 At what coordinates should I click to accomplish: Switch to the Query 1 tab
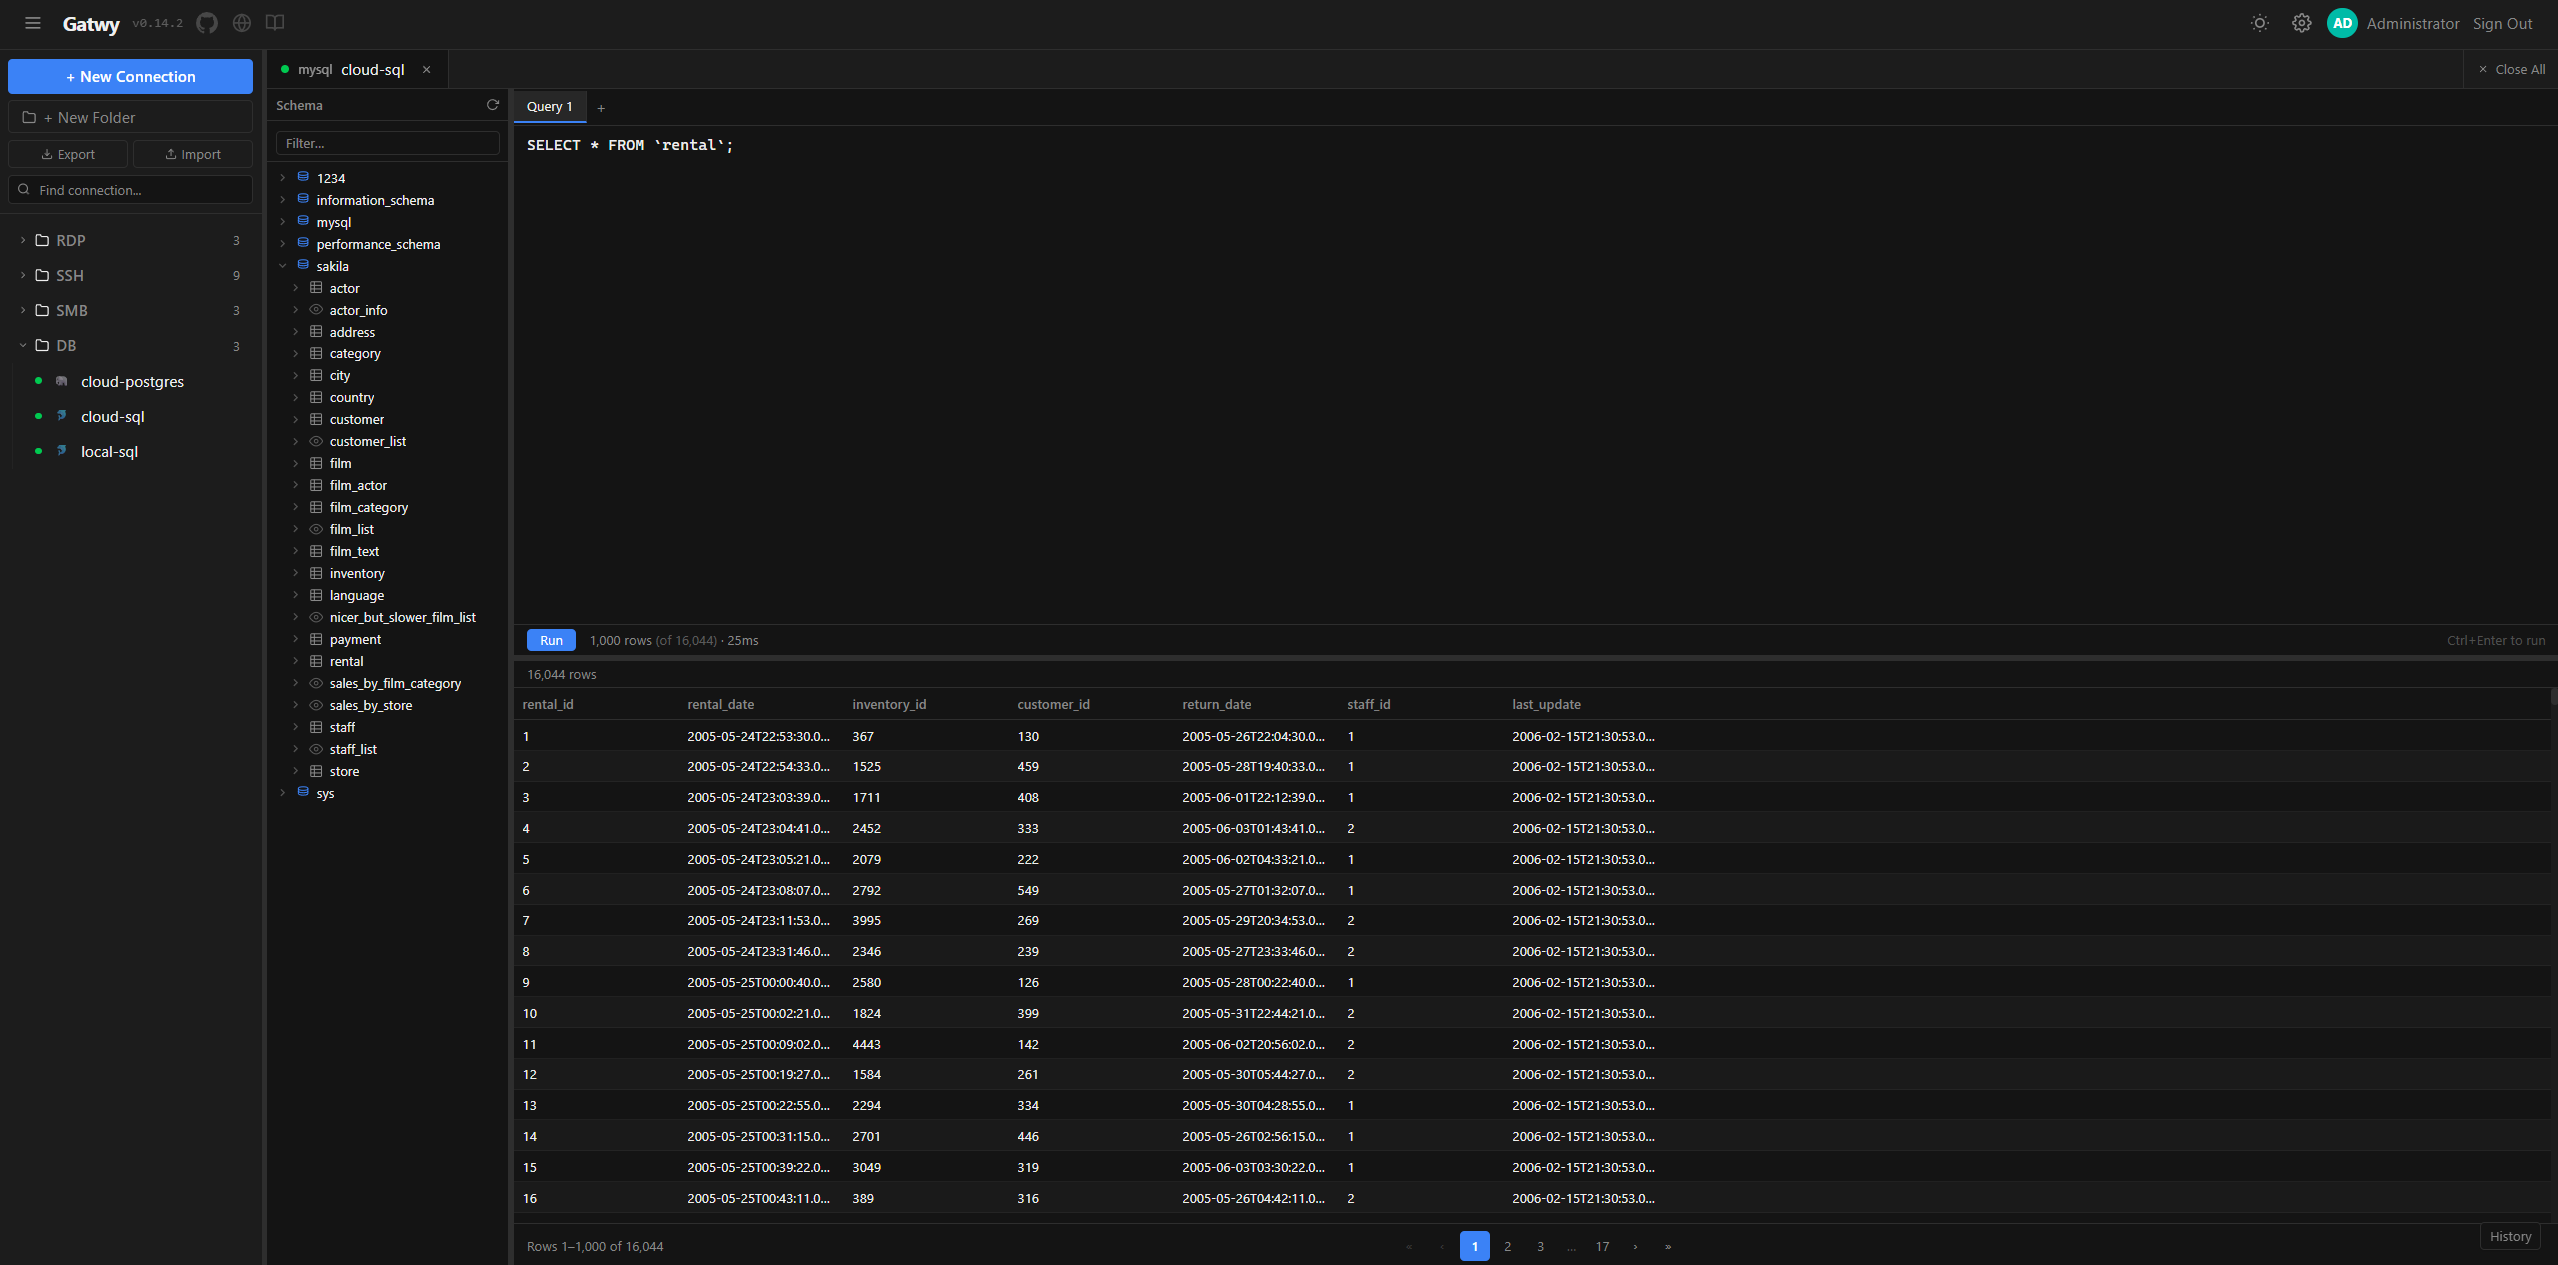[x=550, y=107]
